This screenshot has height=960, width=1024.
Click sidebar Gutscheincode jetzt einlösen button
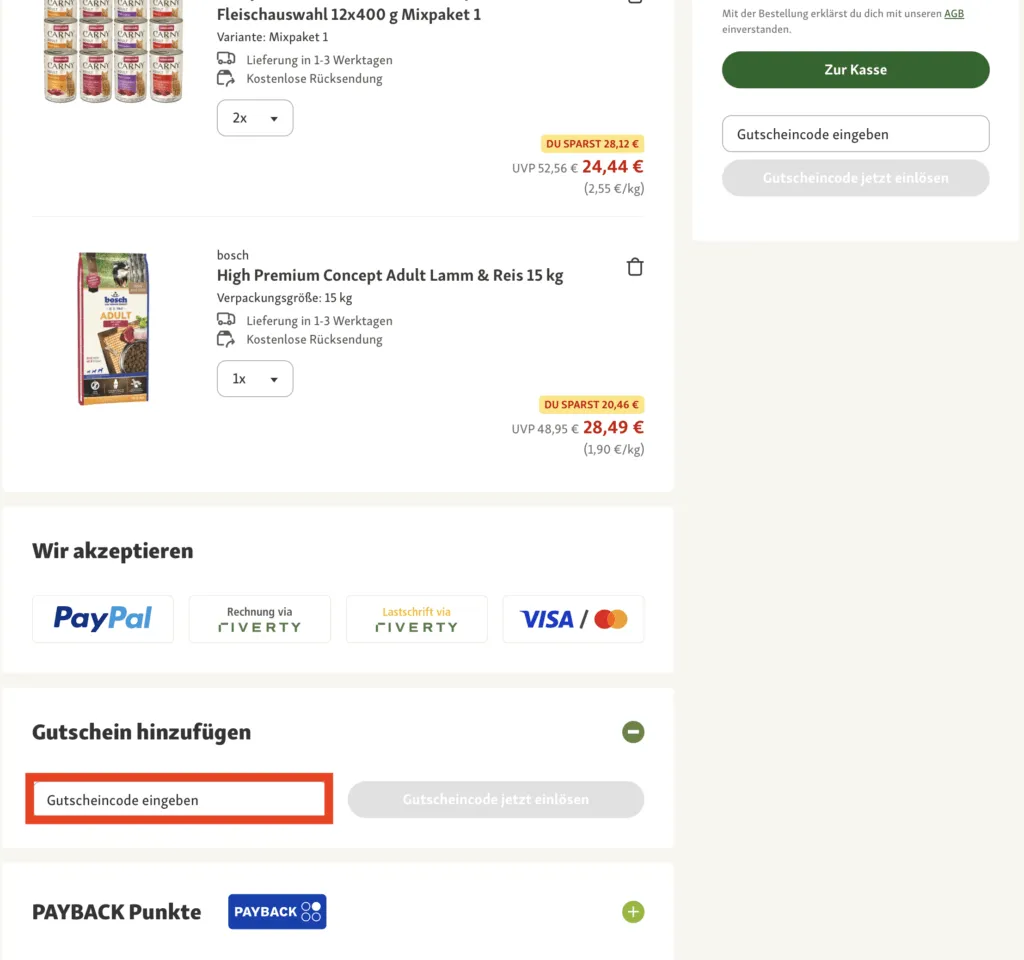[x=855, y=178]
